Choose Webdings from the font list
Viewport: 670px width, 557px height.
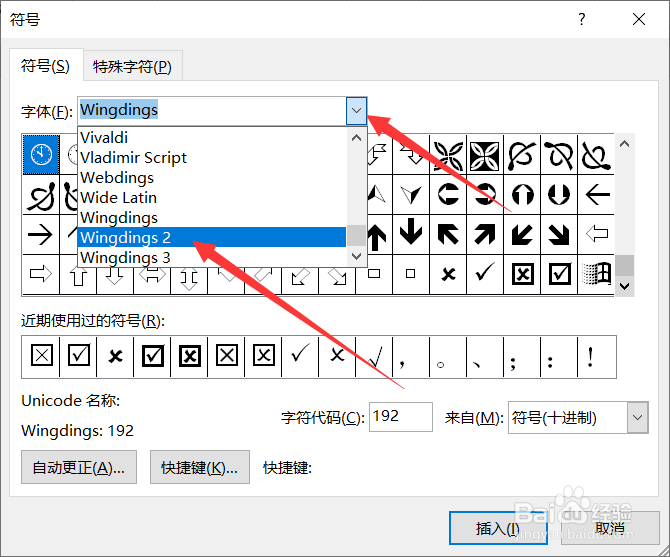coord(212,178)
